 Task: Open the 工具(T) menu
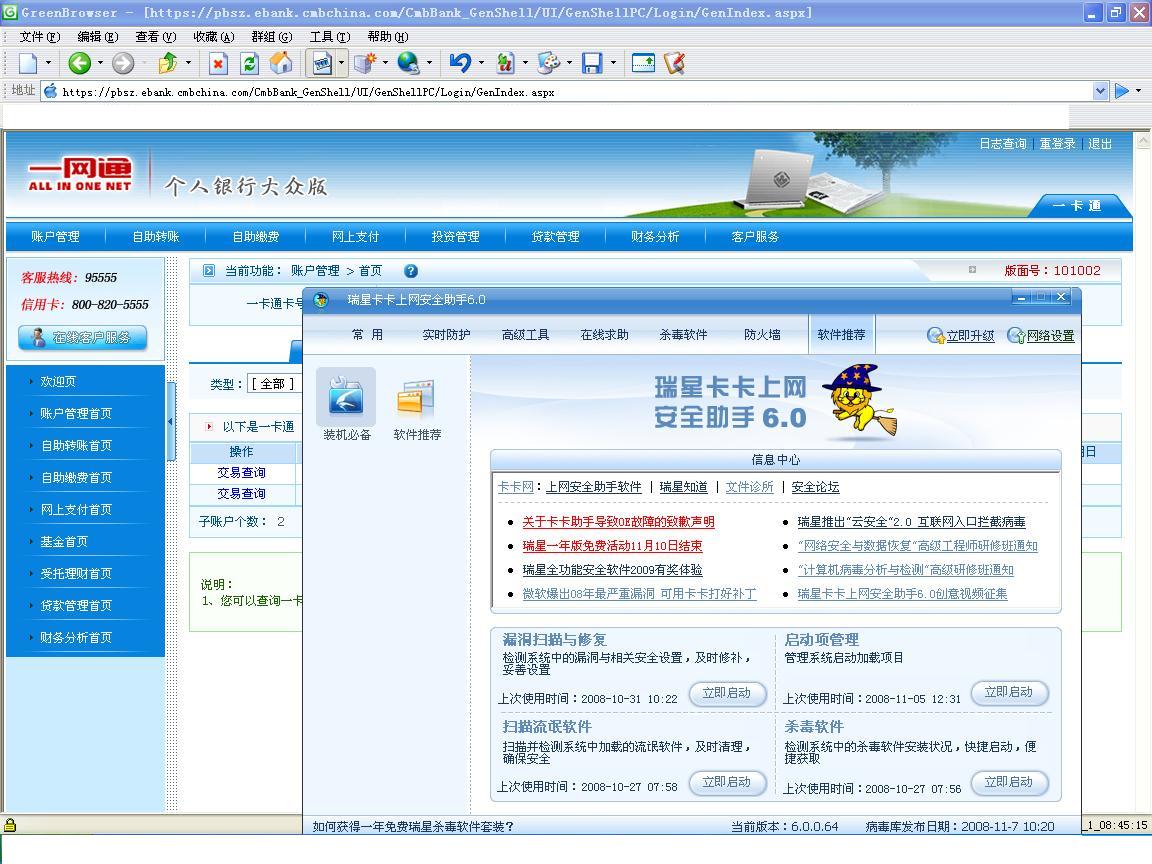[330, 37]
